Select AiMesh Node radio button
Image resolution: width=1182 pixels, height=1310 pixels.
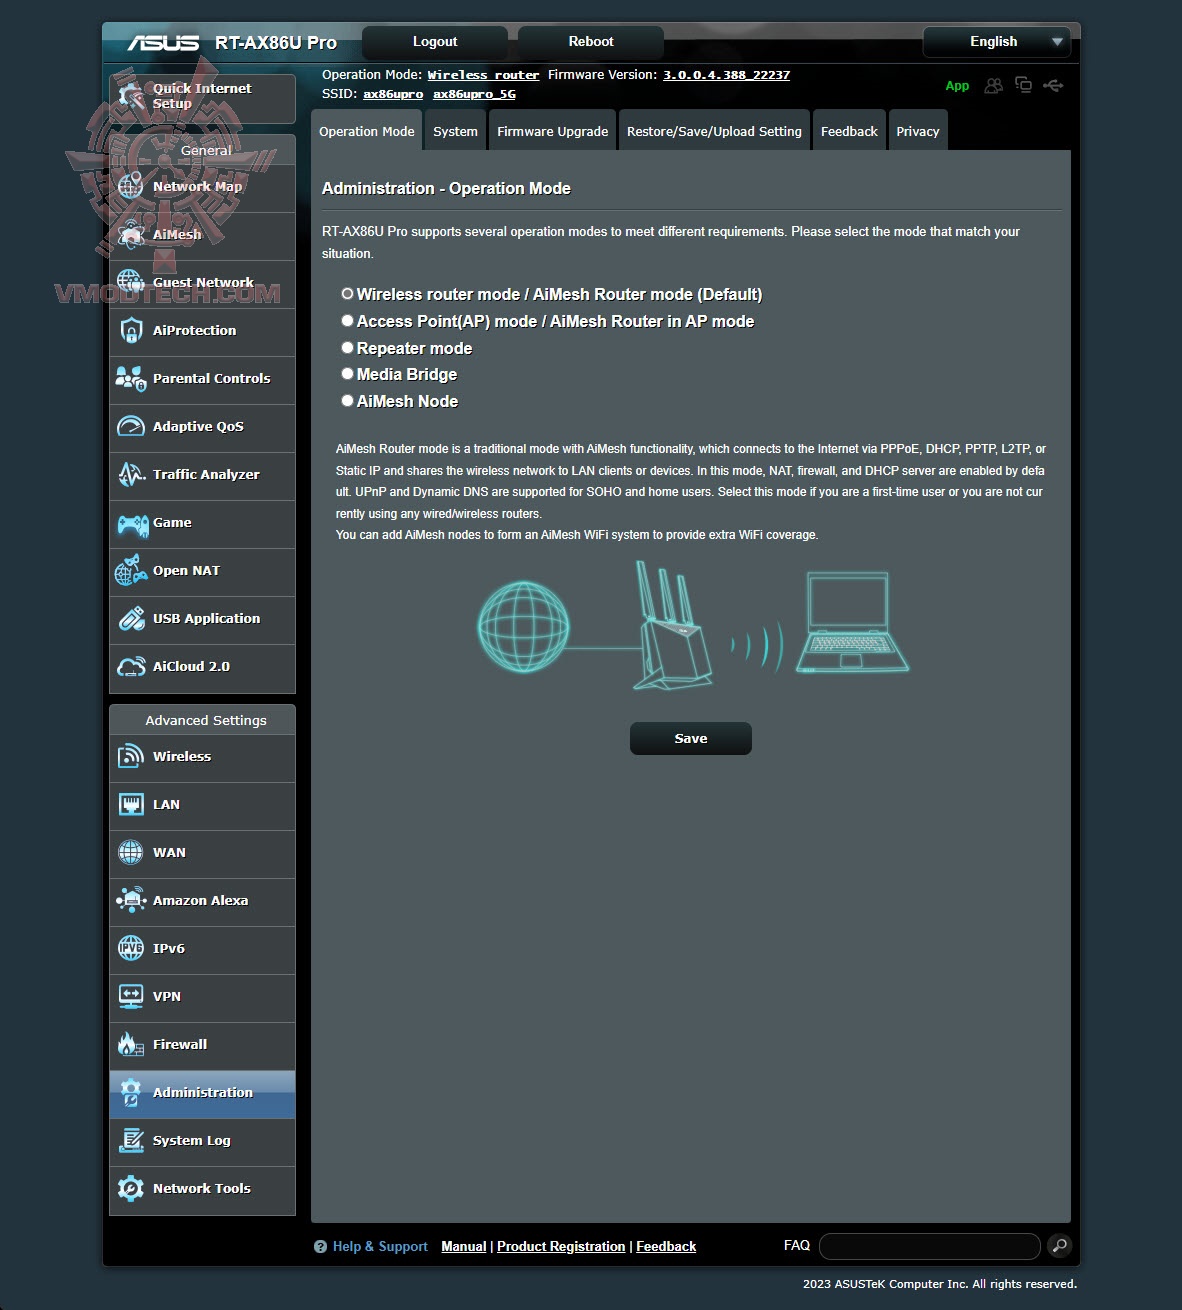click(347, 401)
